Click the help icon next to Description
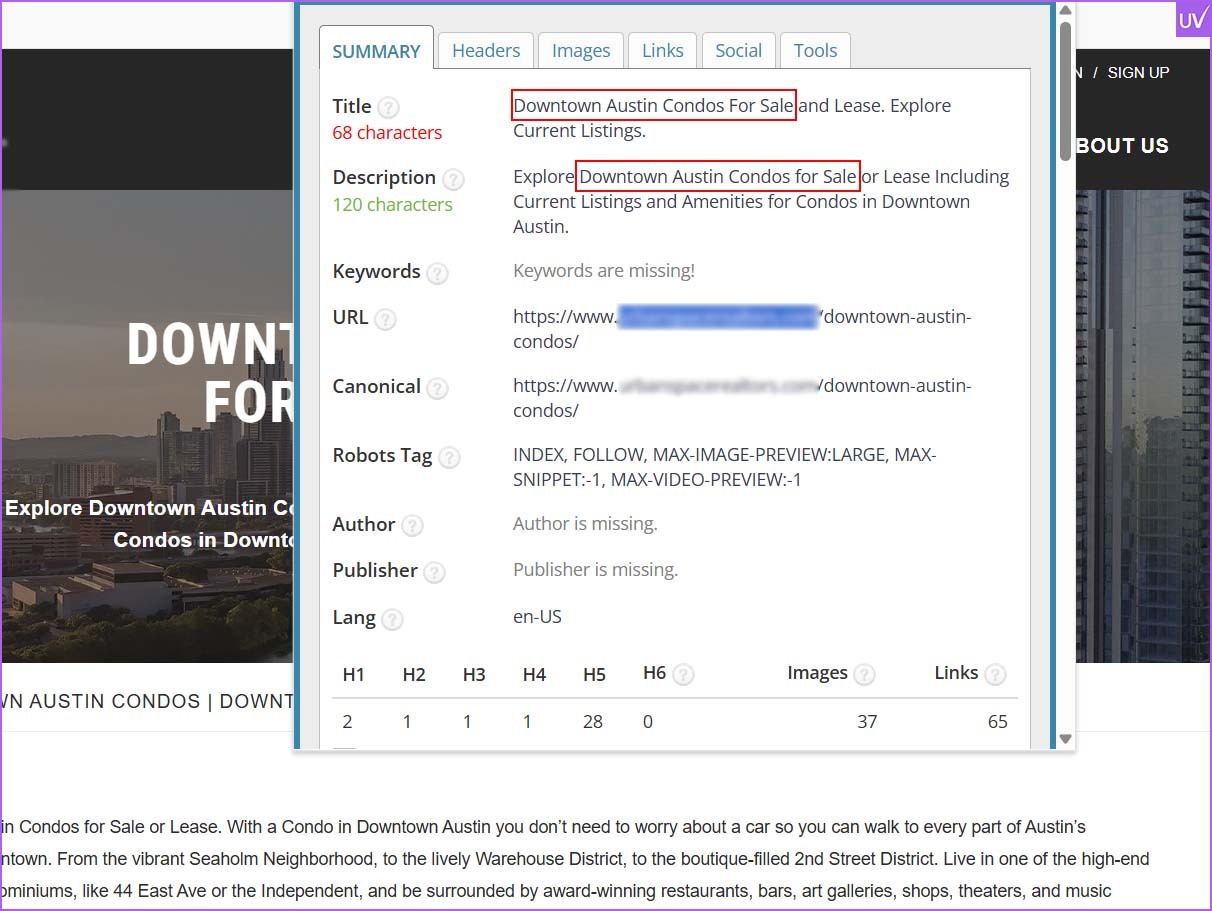 [453, 180]
